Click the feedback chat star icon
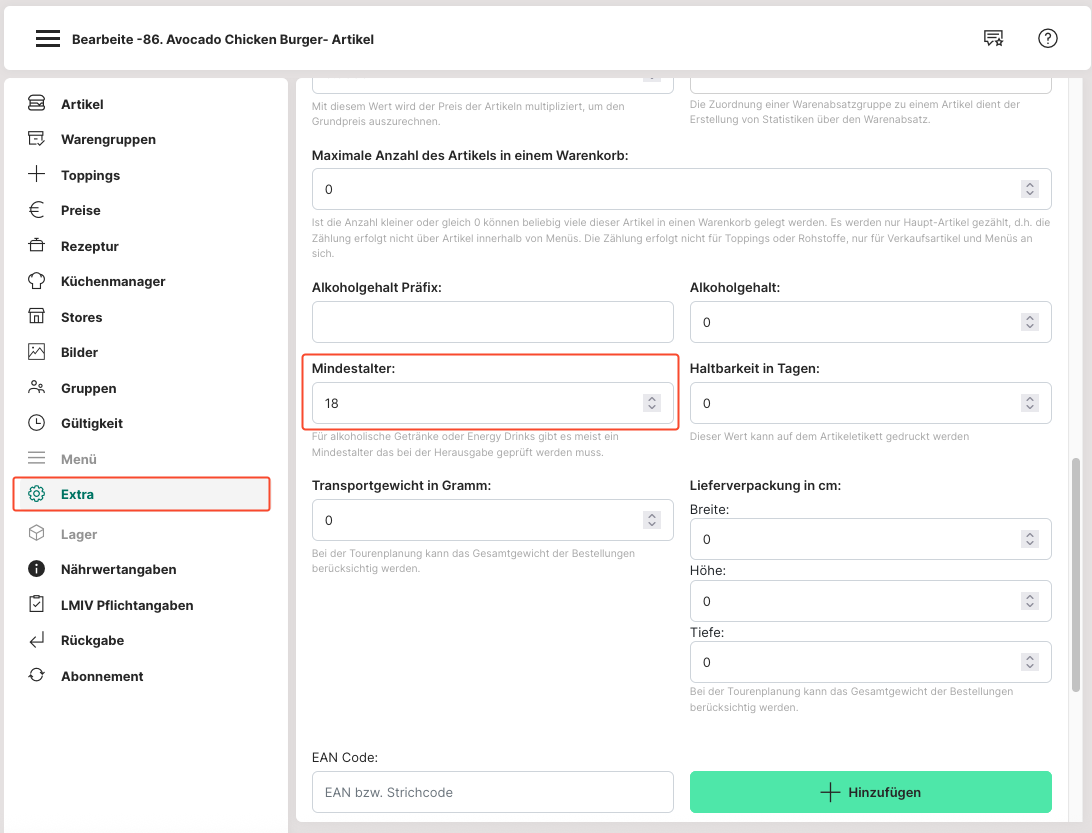This screenshot has width=1092, height=833. coord(993,39)
